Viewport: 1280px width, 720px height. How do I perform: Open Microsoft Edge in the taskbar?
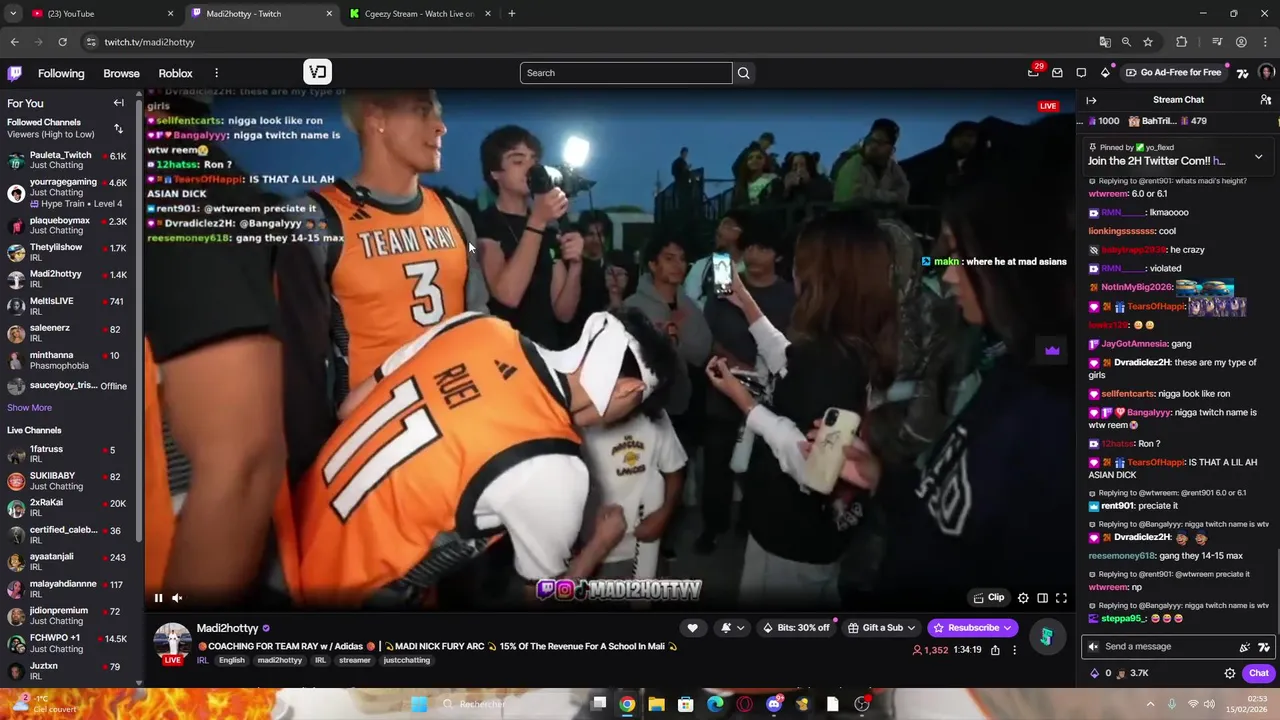tap(715, 704)
